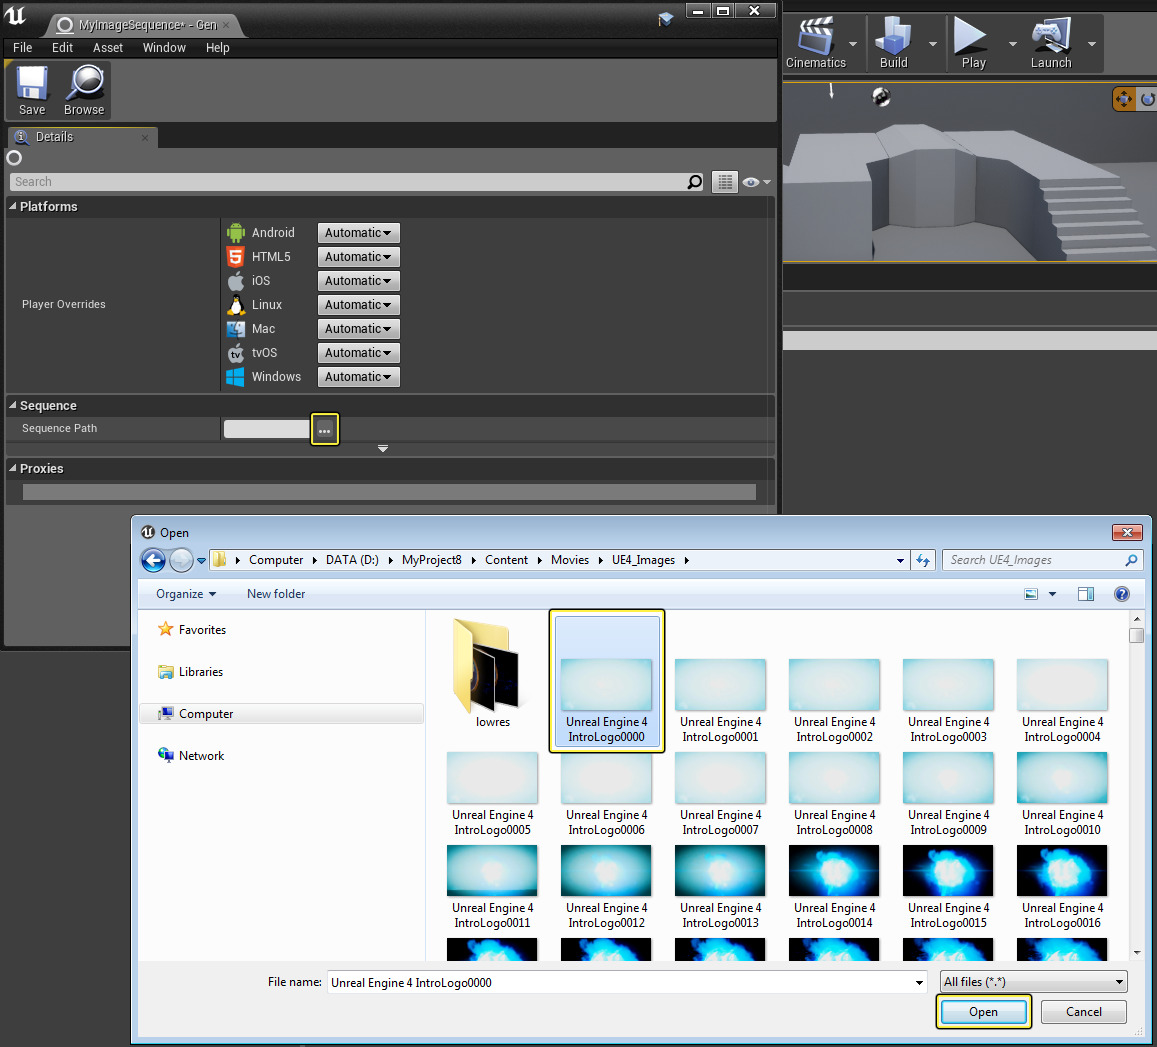Expand the All files type dropdown
Image resolution: width=1157 pixels, height=1047 pixels.
(1034, 982)
